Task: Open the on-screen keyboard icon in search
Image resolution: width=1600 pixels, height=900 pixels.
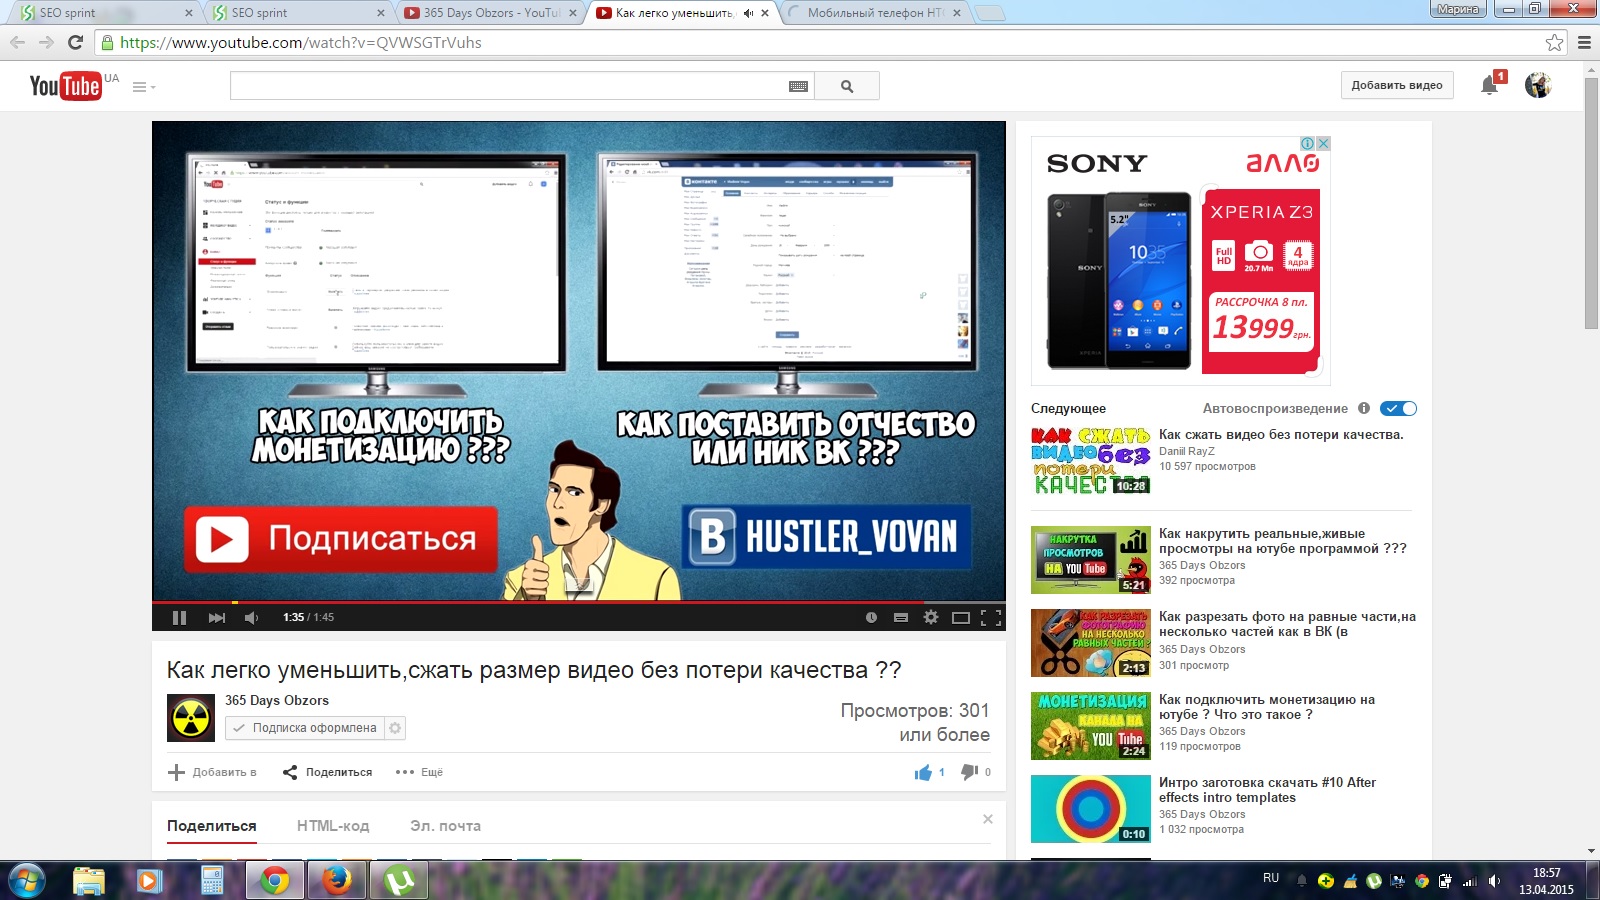Action: (x=798, y=86)
